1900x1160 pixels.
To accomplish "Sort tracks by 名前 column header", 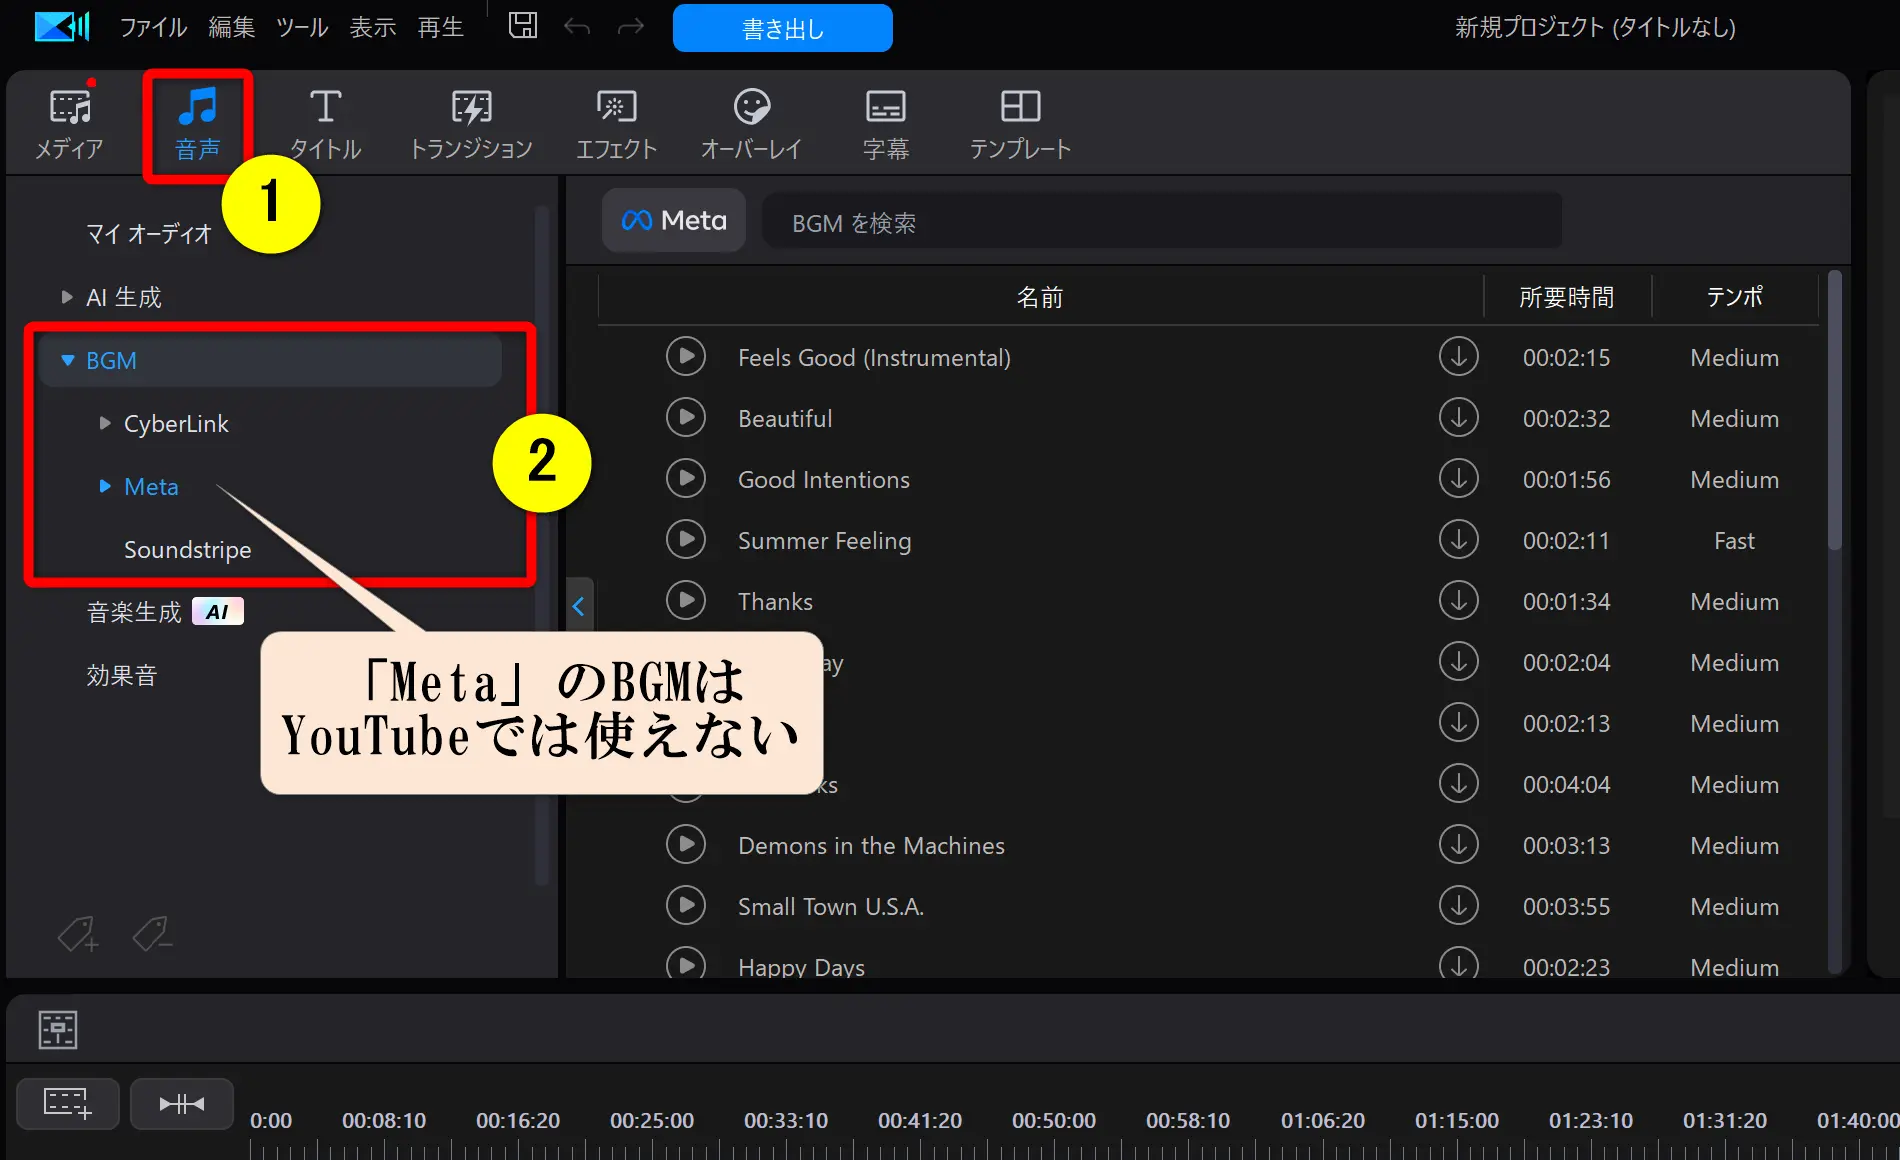I will point(1040,297).
